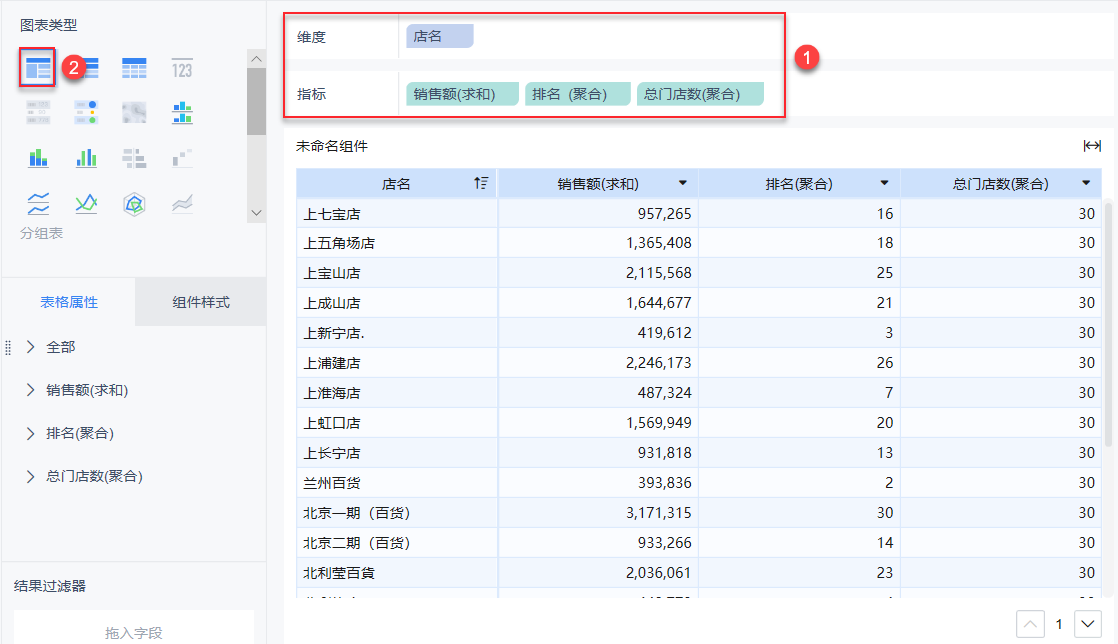Select the map chart type icon

[x=134, y=112]
